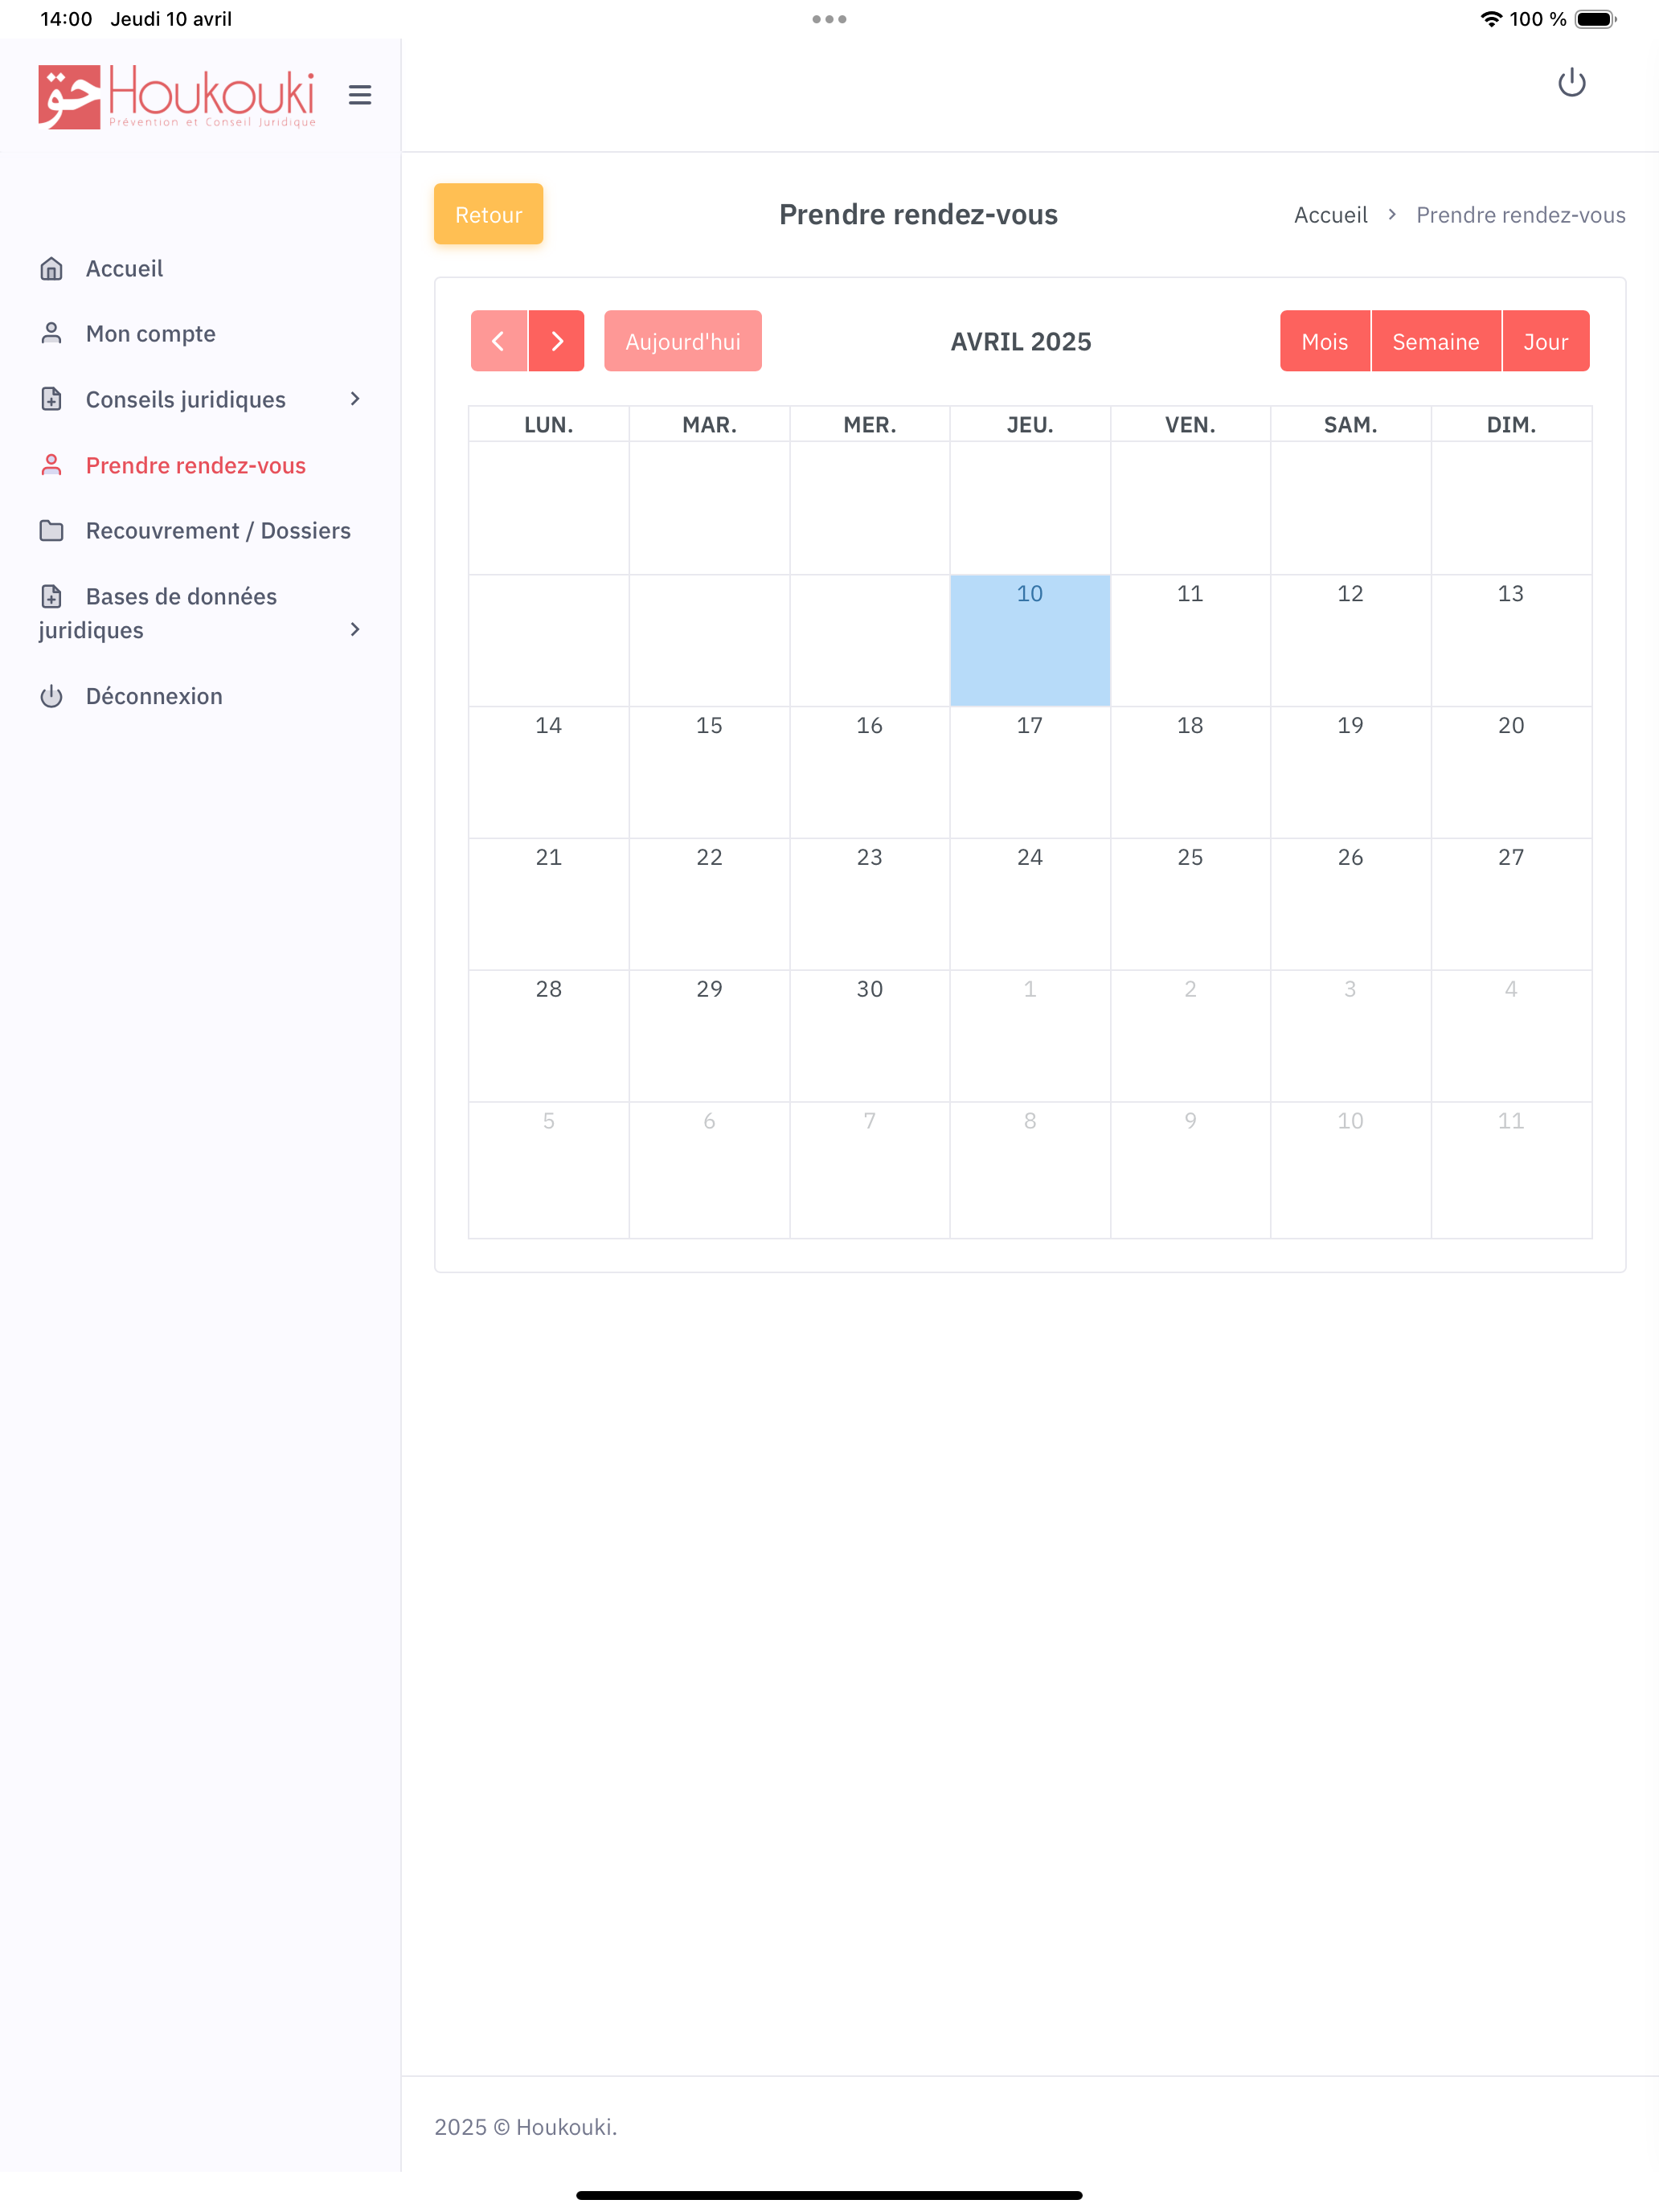Select today's highlighted date 10

(1030, 640)
